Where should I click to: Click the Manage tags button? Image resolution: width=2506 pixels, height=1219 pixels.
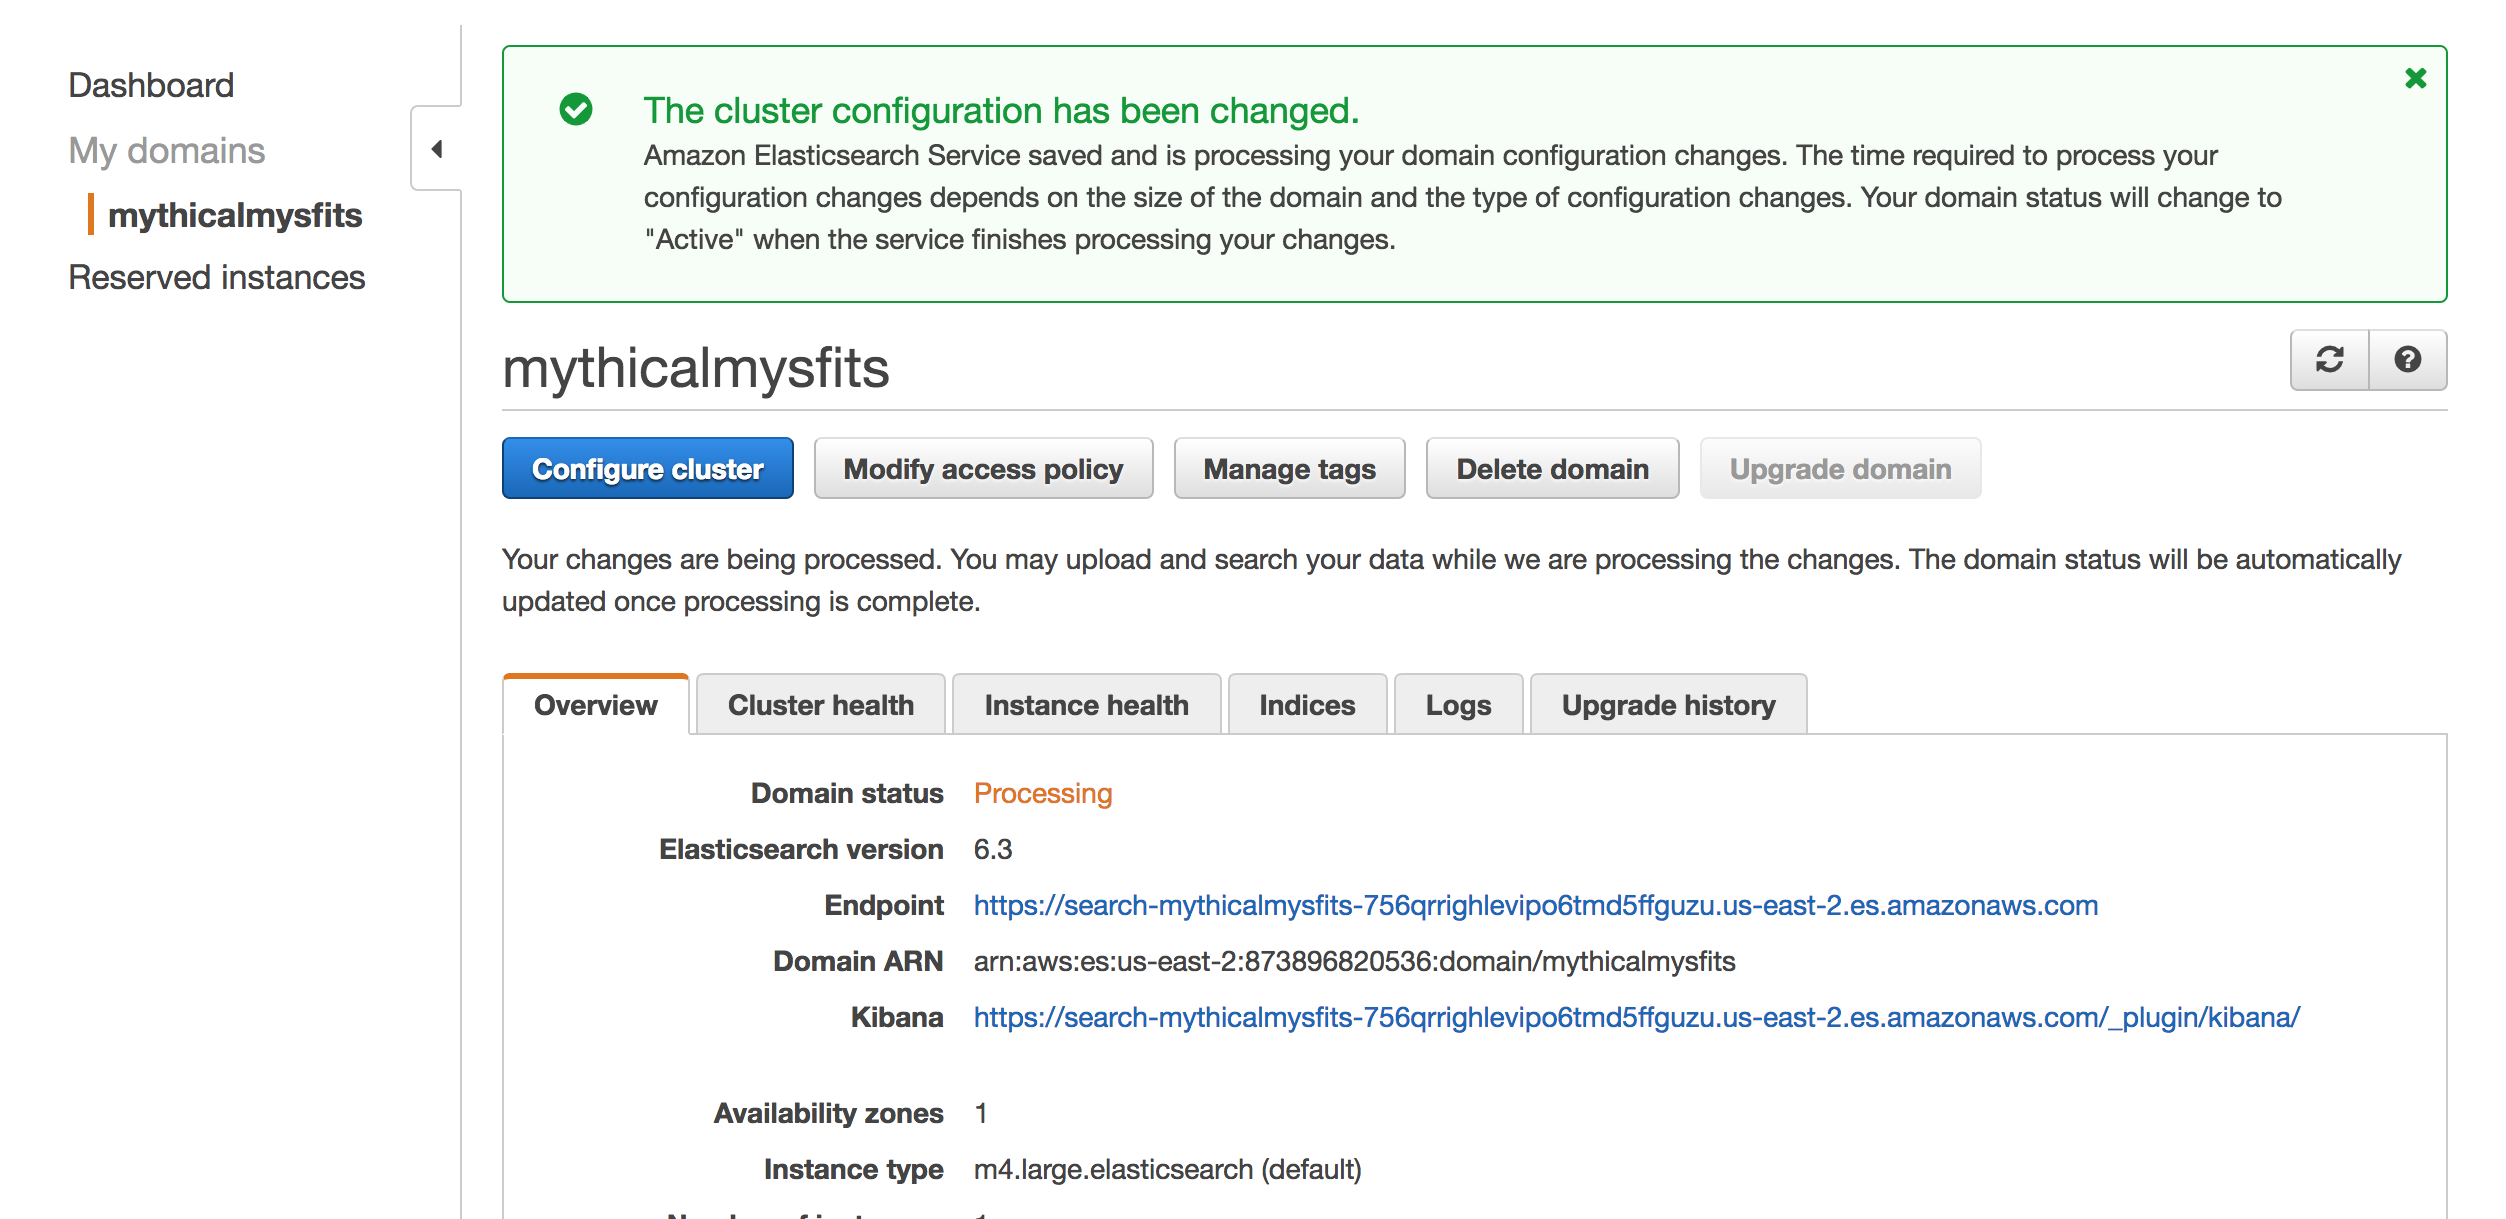coord(1289,468)
